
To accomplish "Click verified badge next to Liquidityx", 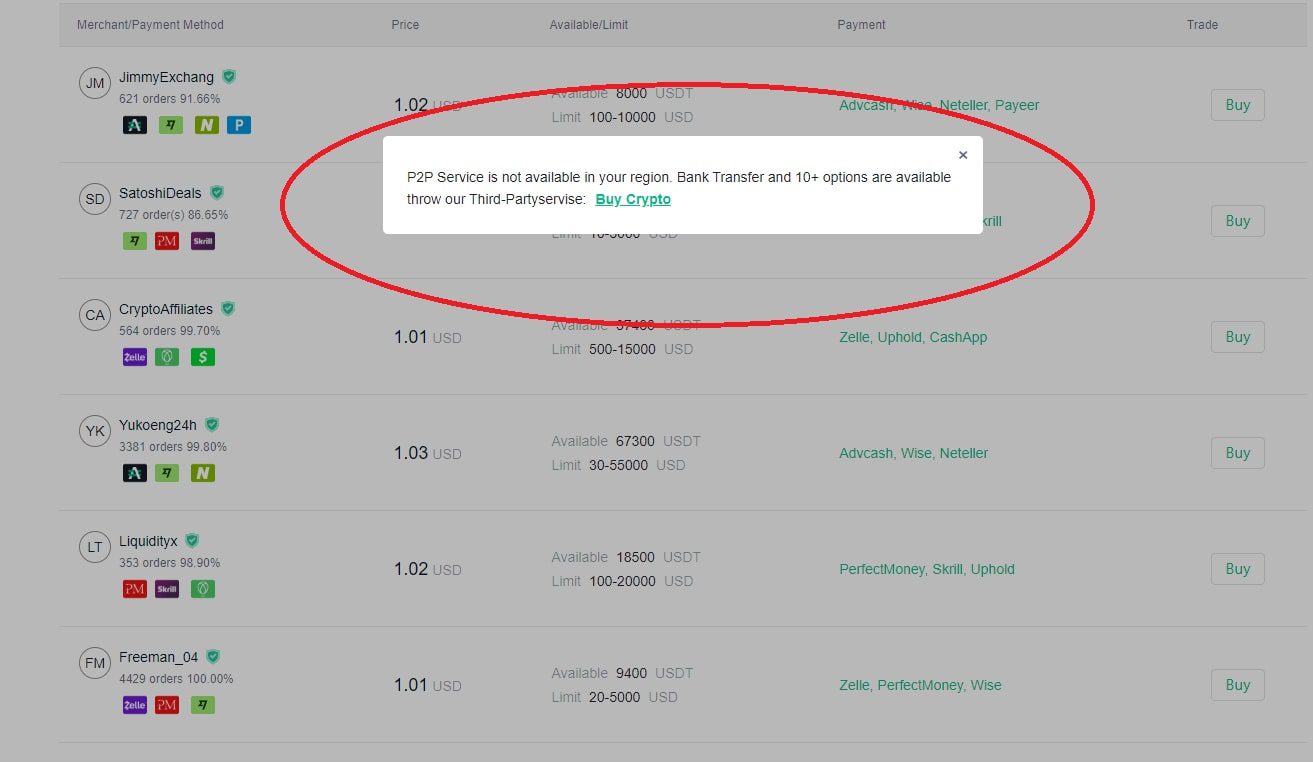I will [192, 541].
